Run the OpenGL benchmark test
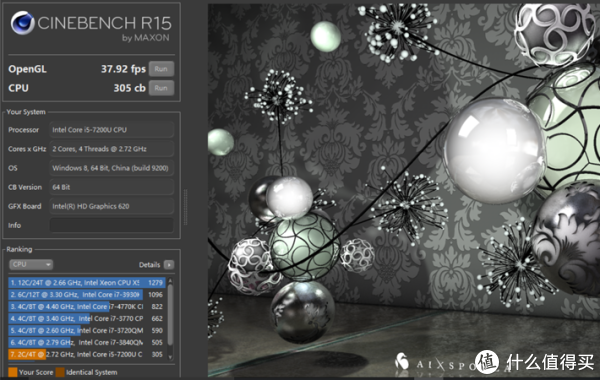600x380 pixels. (161, 69)
